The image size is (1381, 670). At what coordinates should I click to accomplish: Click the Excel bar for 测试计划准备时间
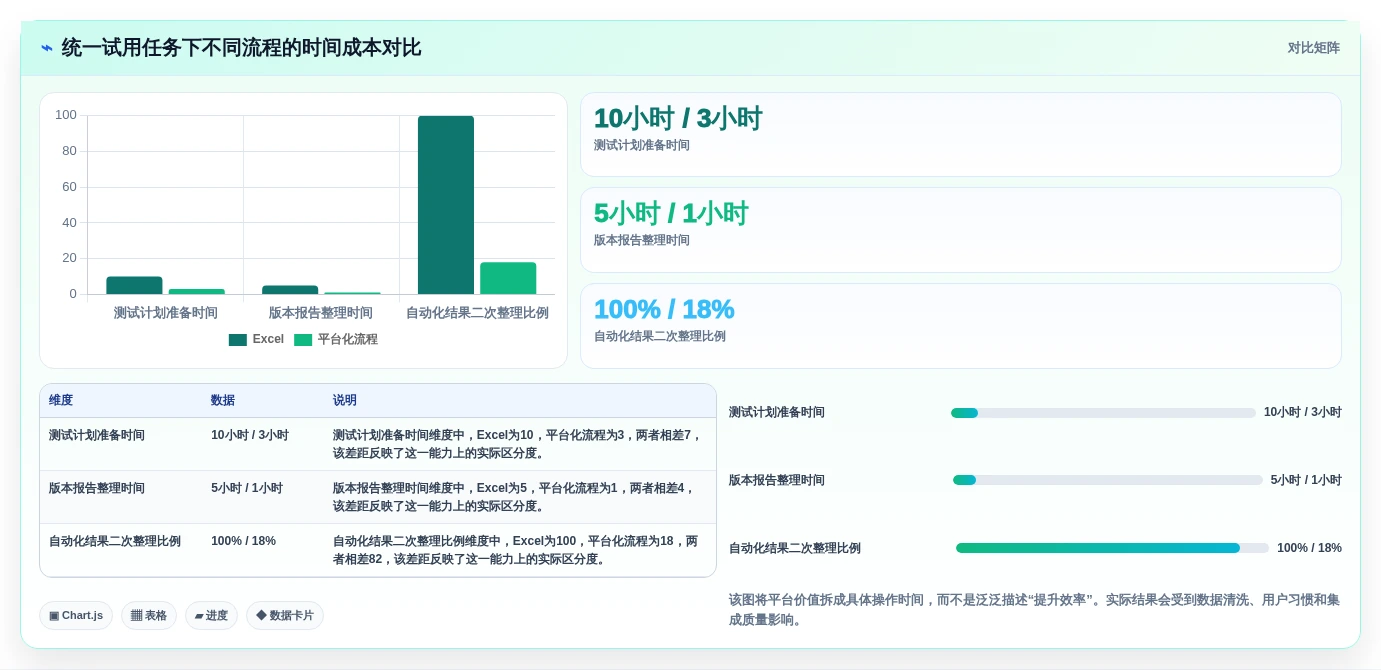coord(134,285)
